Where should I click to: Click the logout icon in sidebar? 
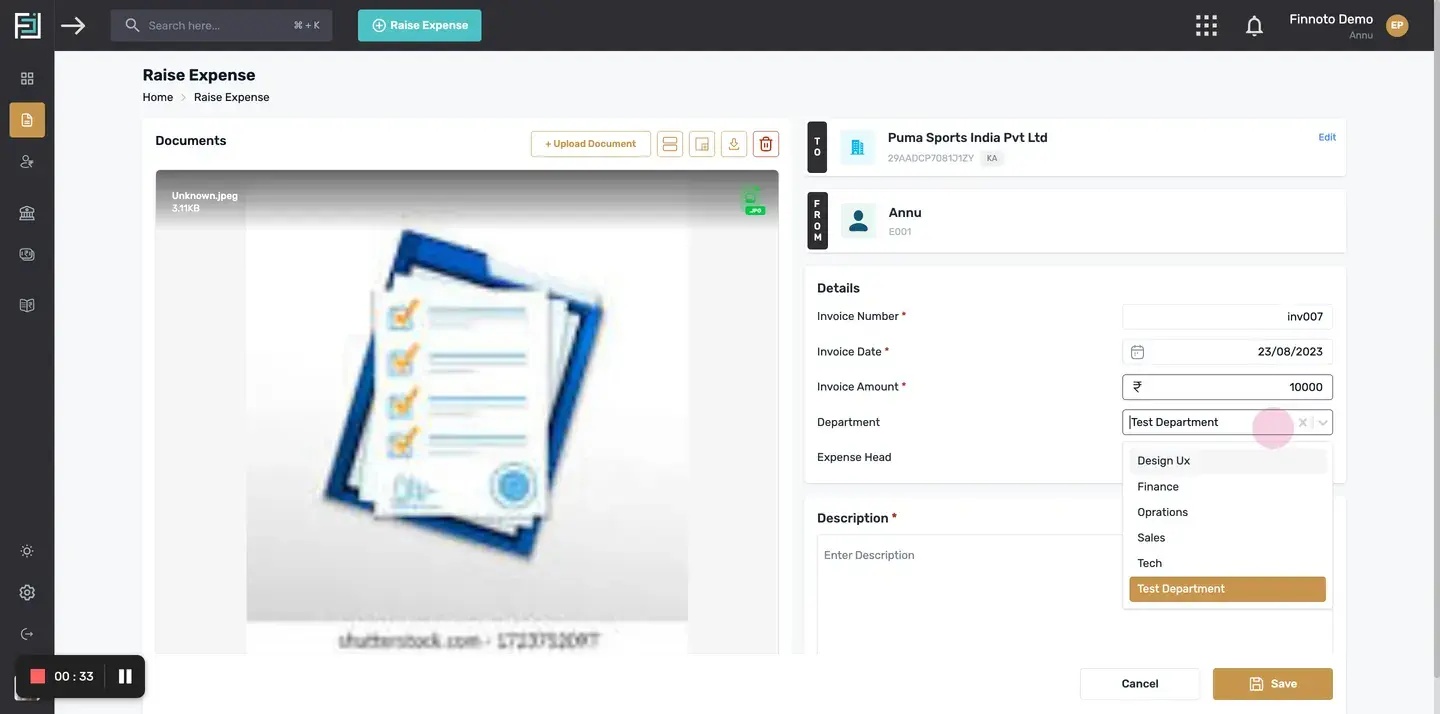click(x=27, y=634)
